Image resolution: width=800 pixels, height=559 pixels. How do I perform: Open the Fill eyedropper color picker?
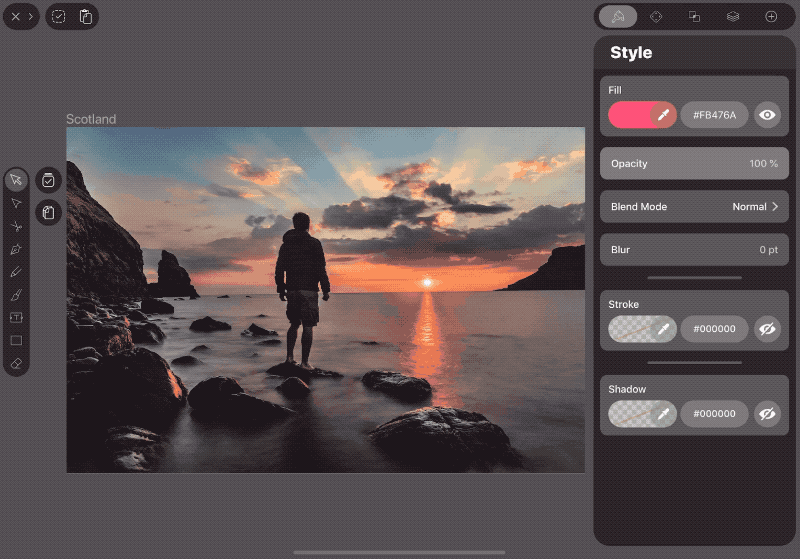(x=663, y=115)
